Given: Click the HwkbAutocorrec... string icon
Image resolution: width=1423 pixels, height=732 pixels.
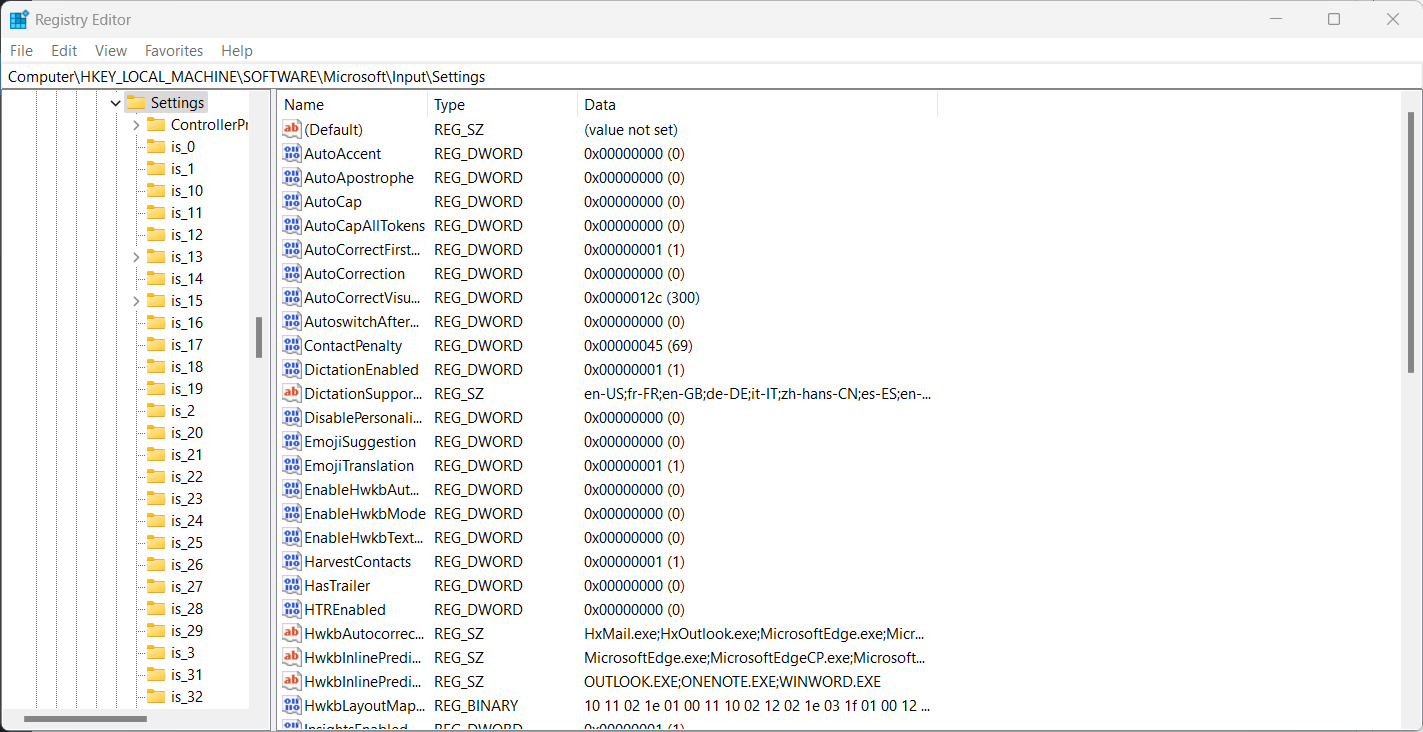Looking at the screenshot, I should point(292,633).
